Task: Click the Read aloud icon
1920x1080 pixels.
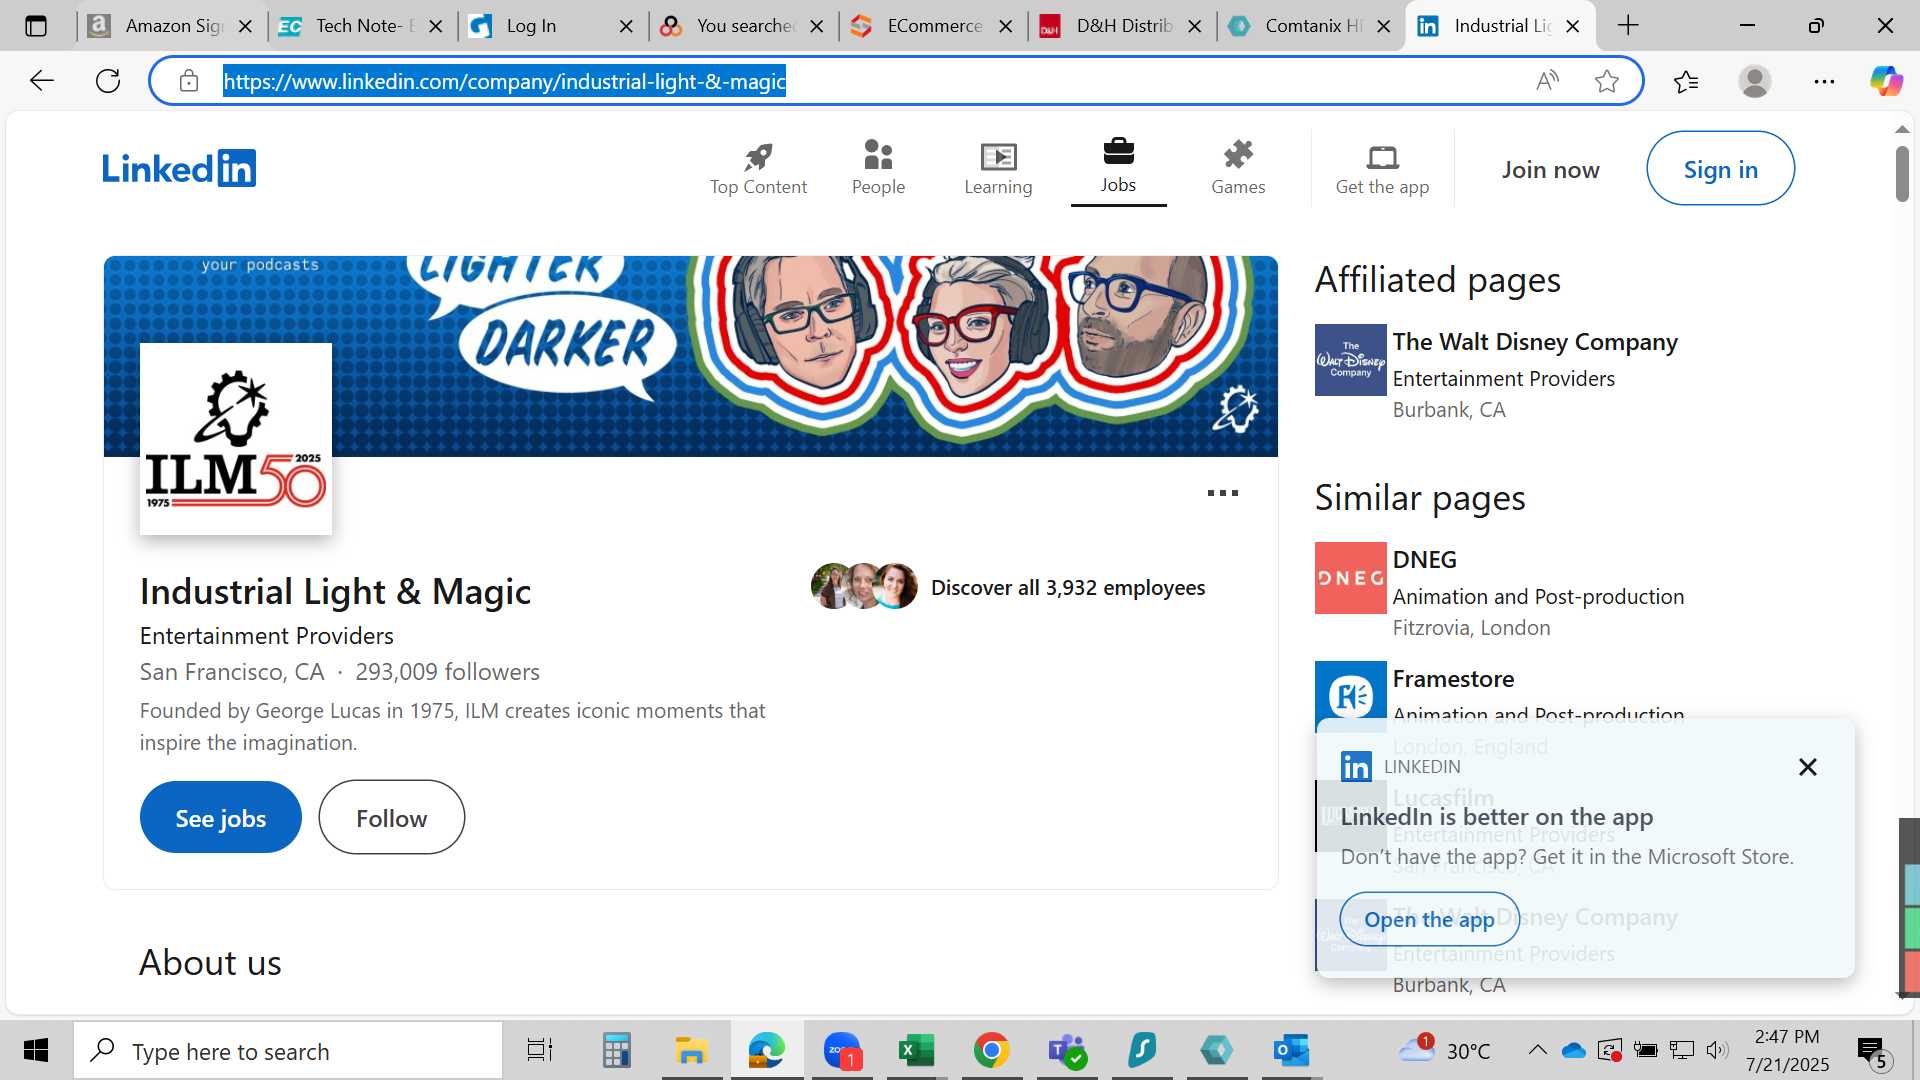Action: point(1547,81)
